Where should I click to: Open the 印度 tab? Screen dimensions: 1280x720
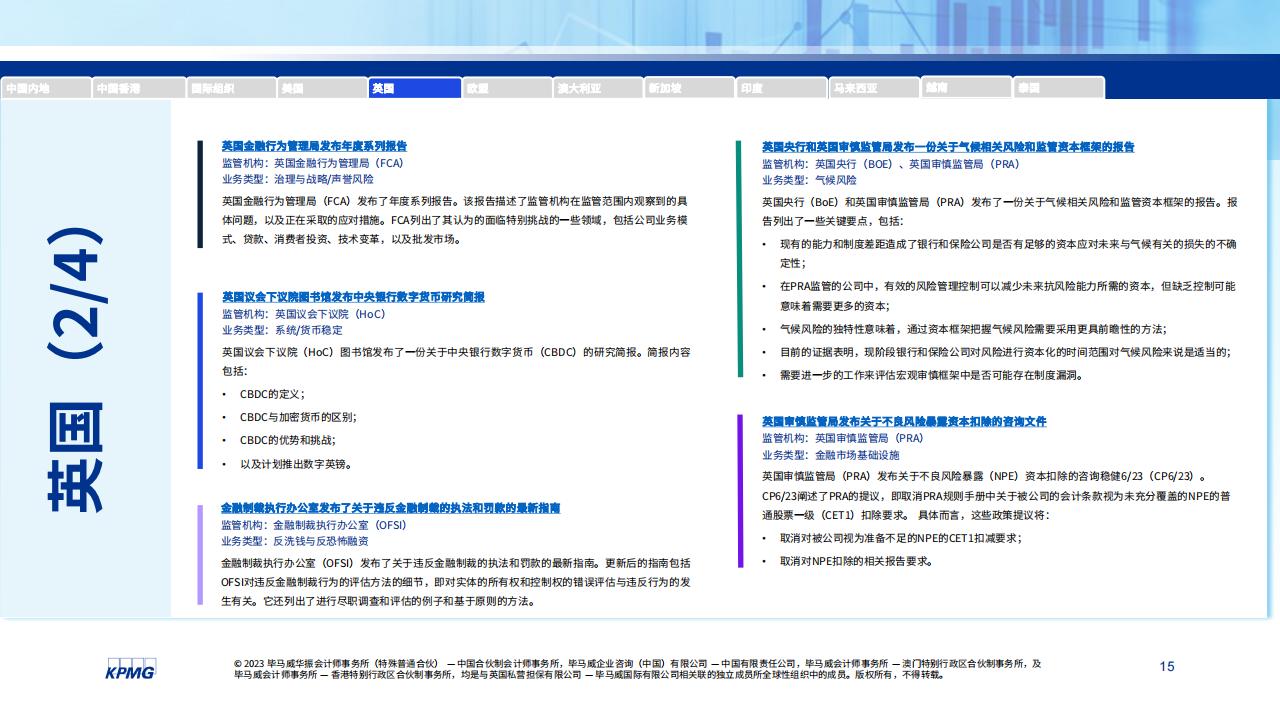pos(782,88)
